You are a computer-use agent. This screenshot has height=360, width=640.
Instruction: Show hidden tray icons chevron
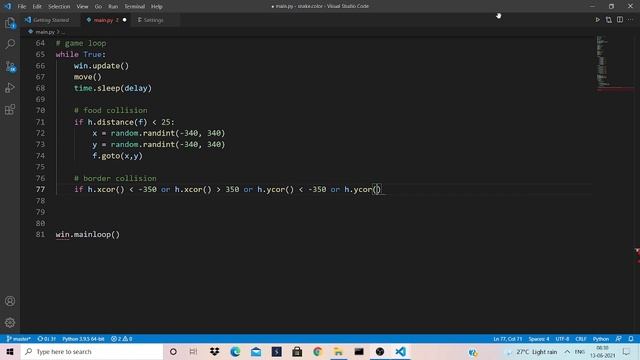point(567,351)
